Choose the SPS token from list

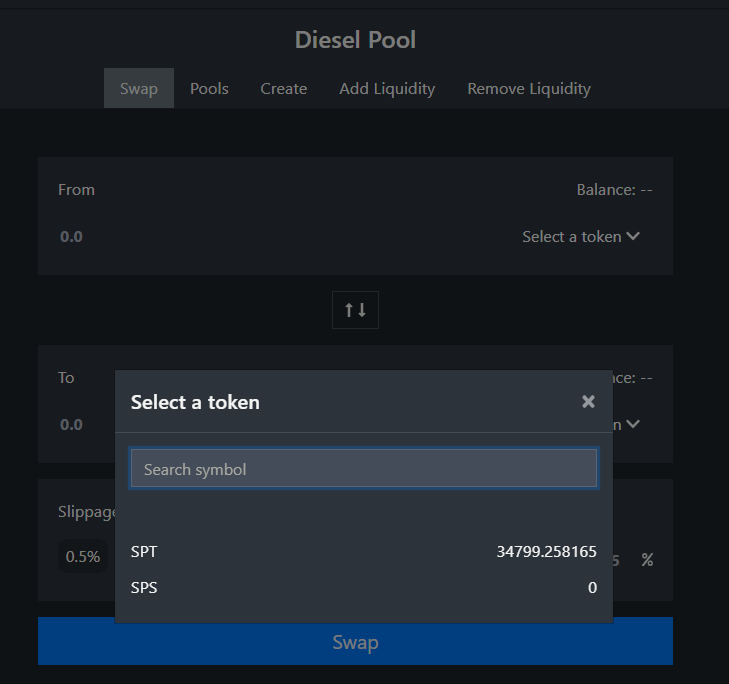tap(364, 588)
